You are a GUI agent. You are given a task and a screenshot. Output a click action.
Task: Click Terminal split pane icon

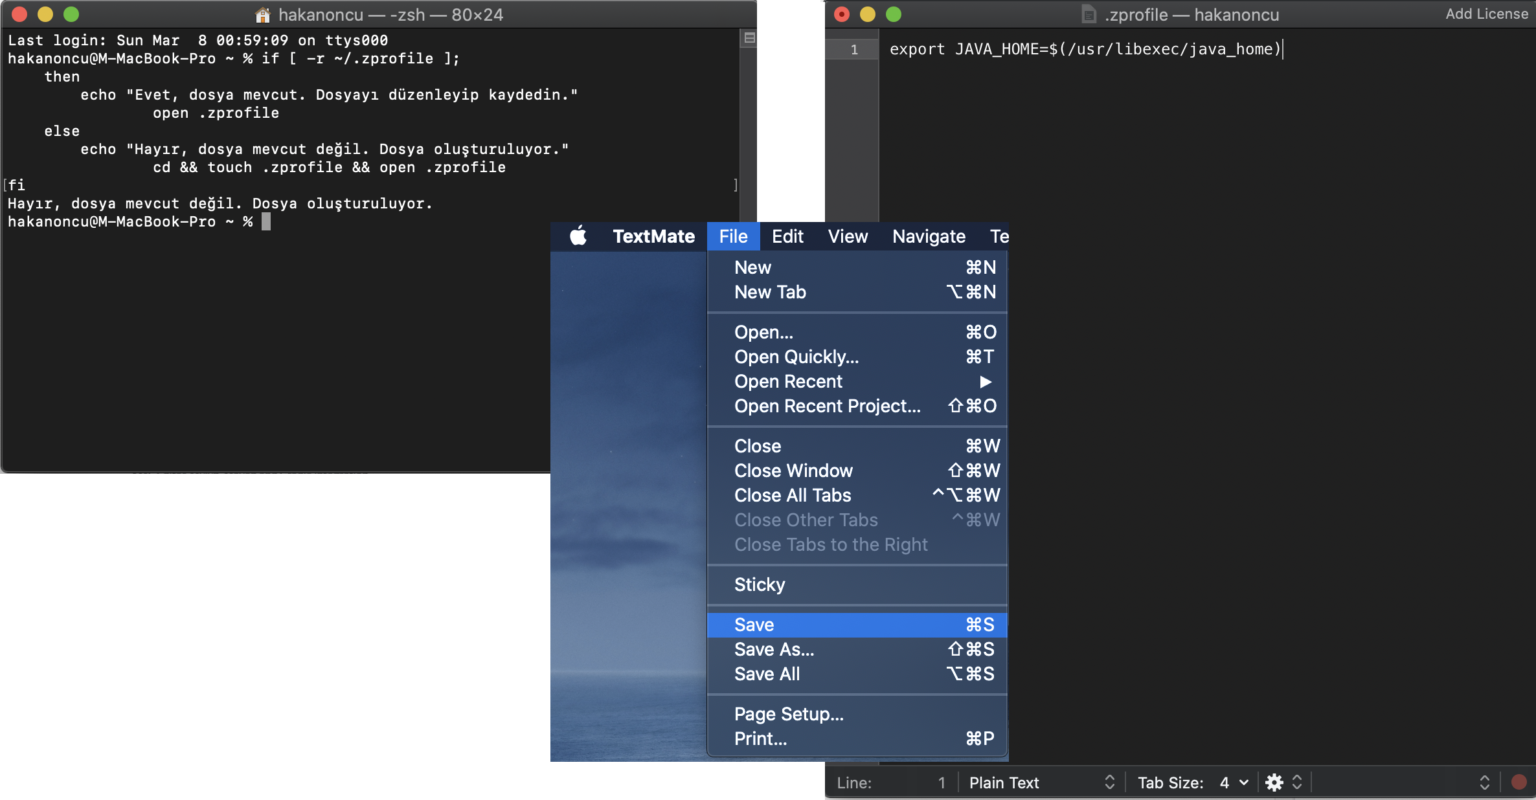749,38
